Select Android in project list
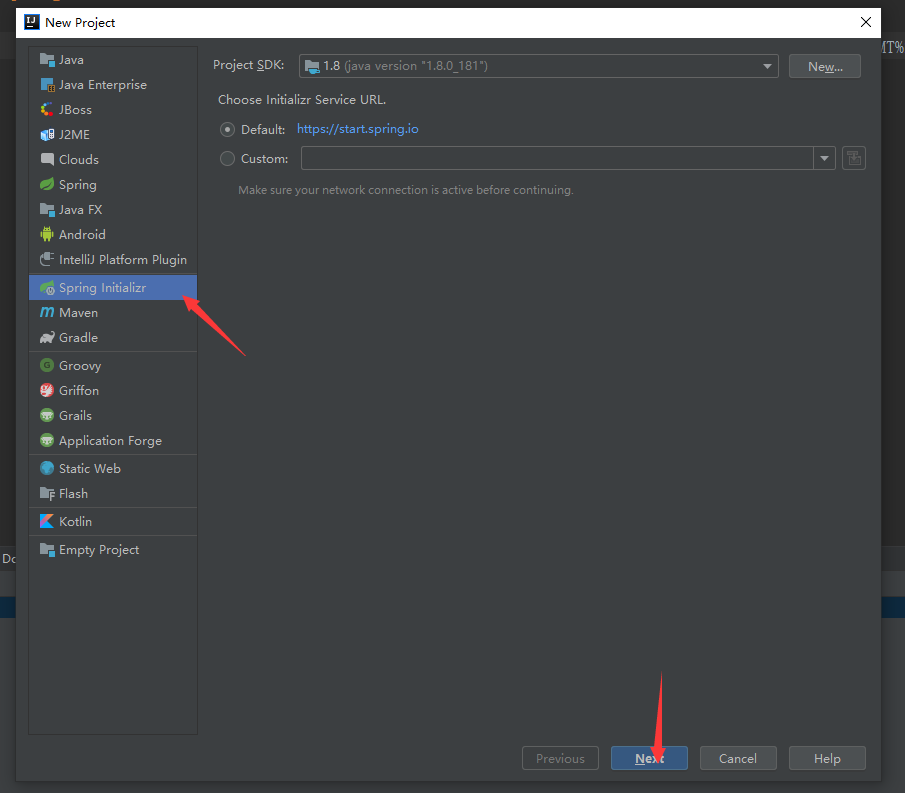Screen dimensions: 905x793 [x=113, y=234]
